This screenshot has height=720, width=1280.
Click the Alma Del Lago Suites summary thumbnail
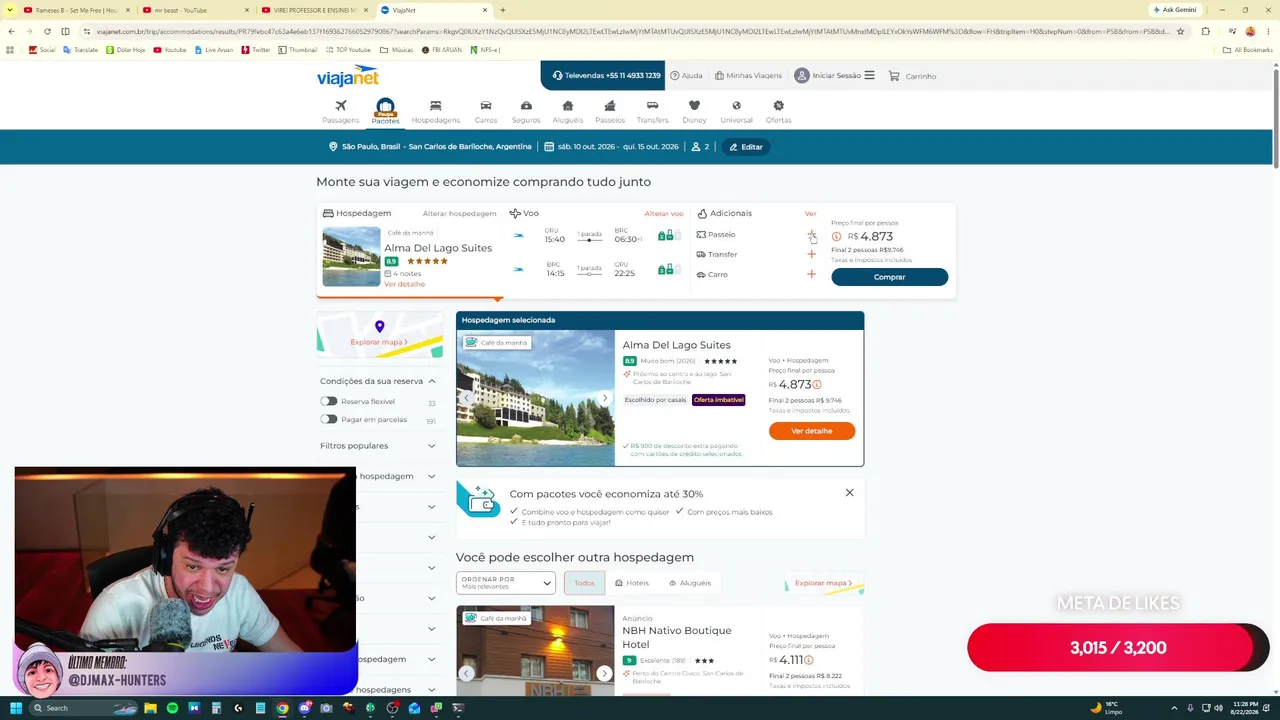(x=351, y=256)
